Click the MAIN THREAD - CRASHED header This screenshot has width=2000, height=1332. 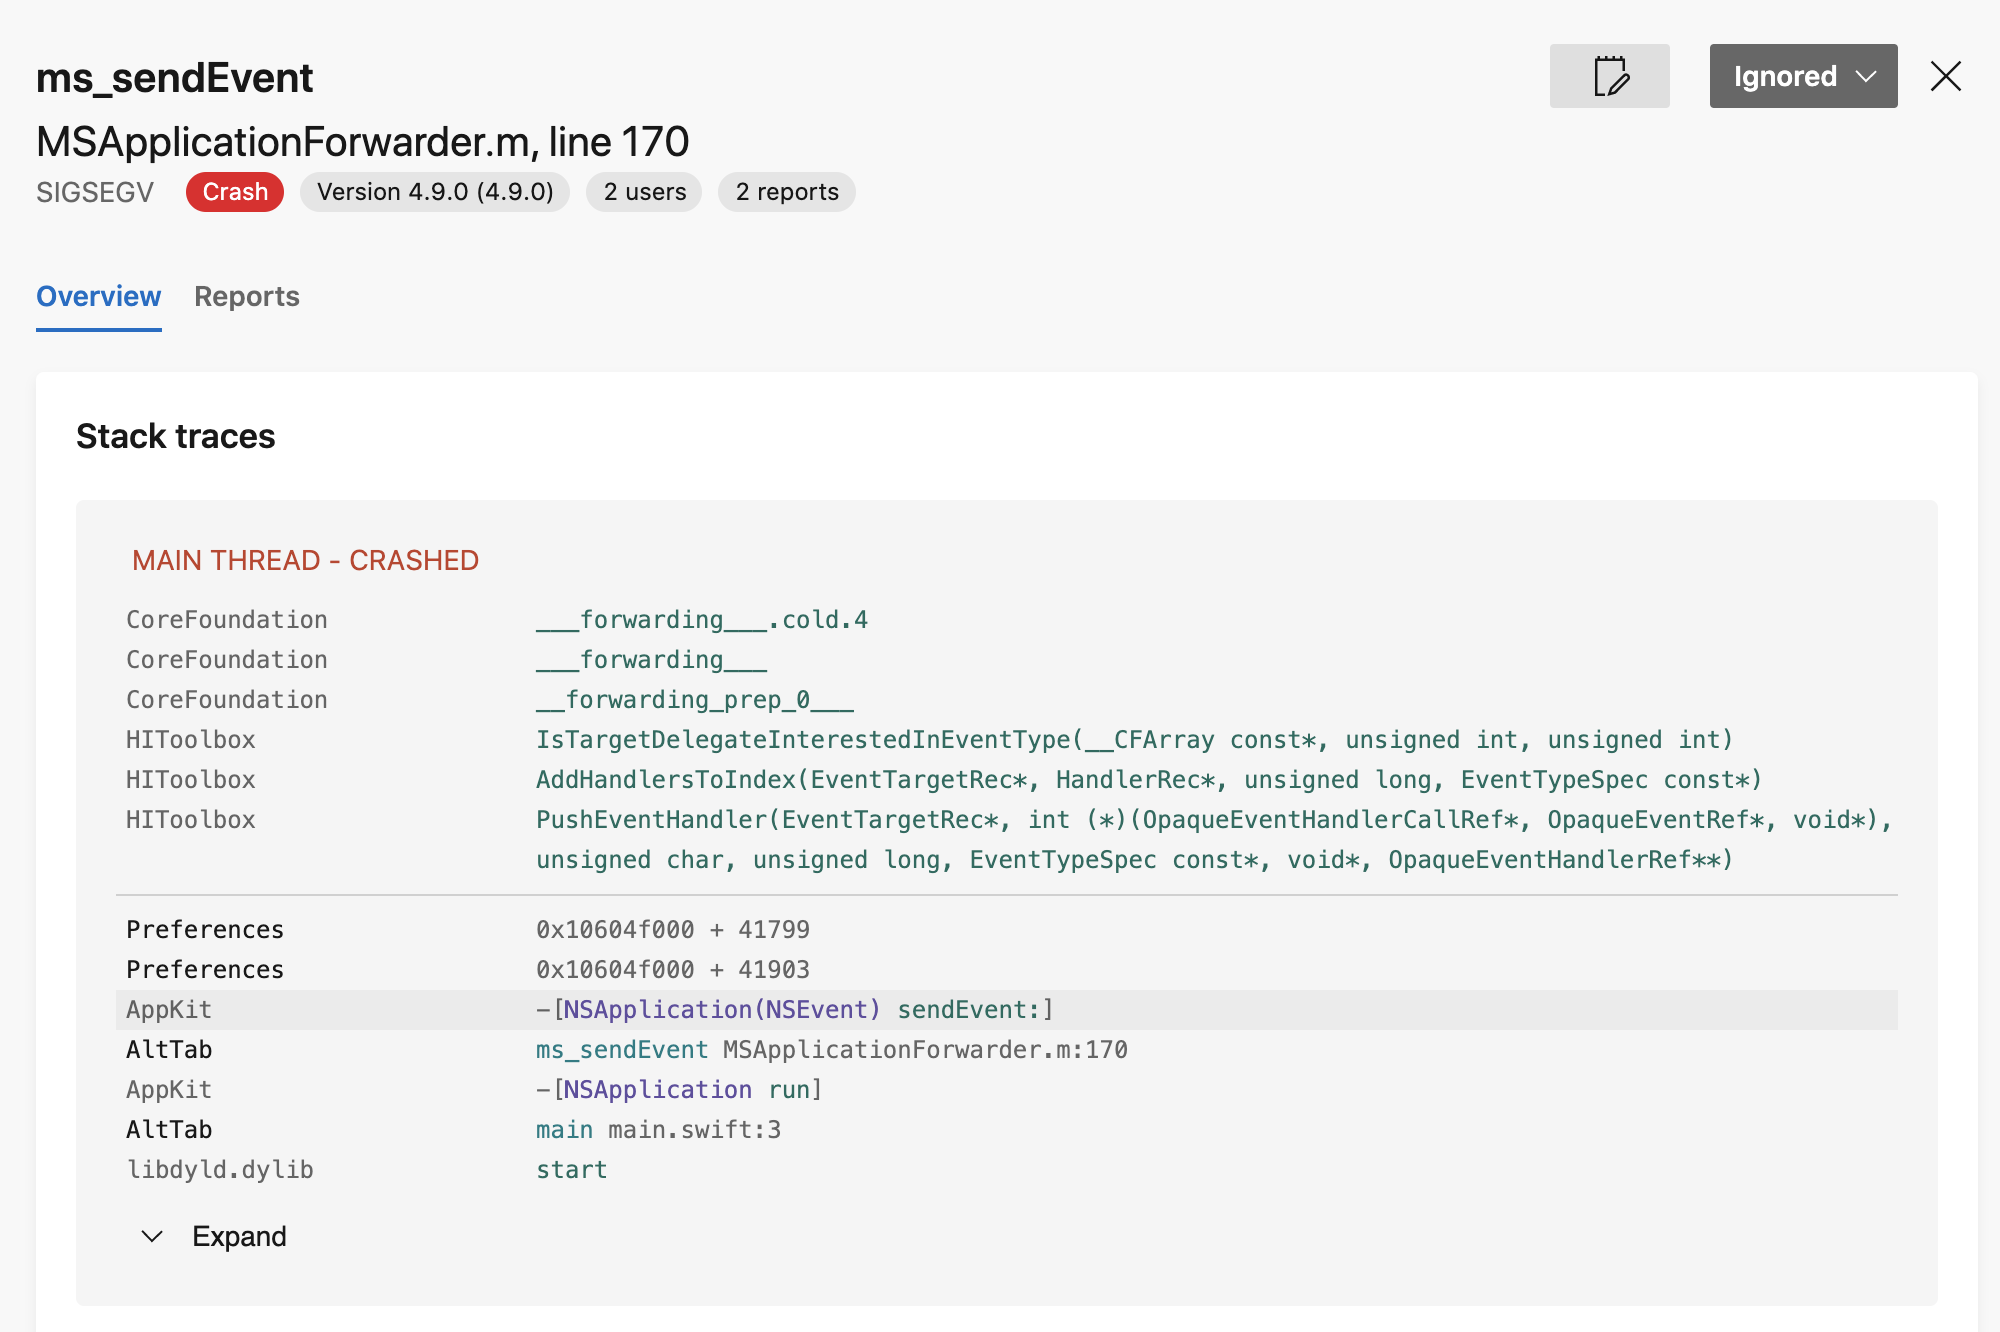coord(306,560)
